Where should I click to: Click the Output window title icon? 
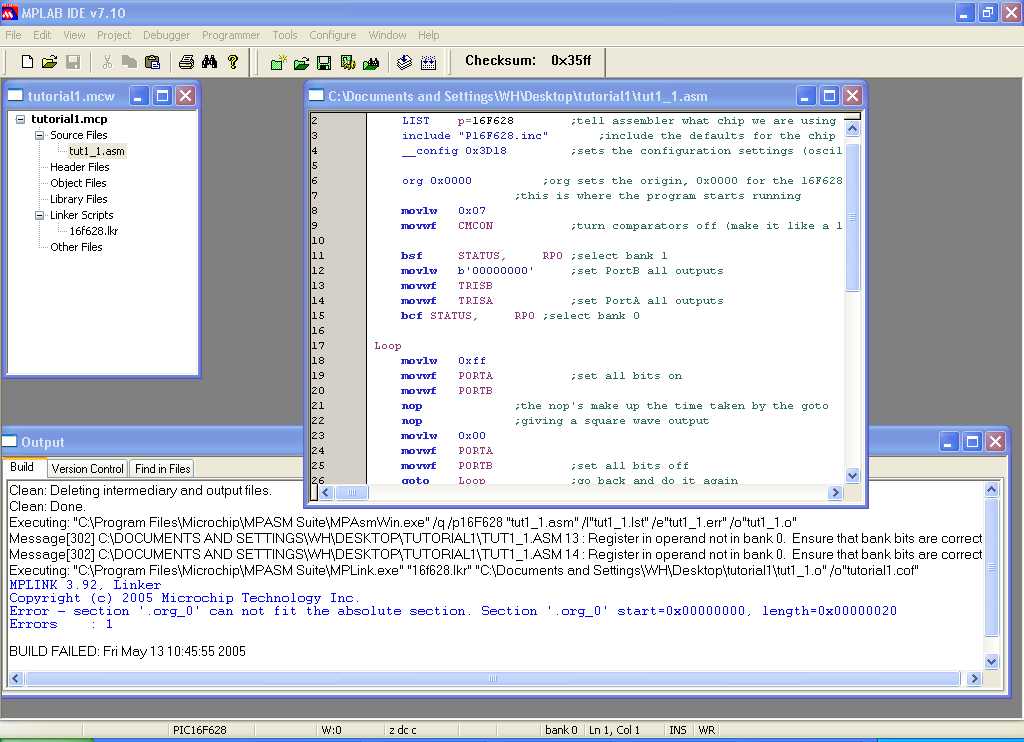click(x=9, y=442)
